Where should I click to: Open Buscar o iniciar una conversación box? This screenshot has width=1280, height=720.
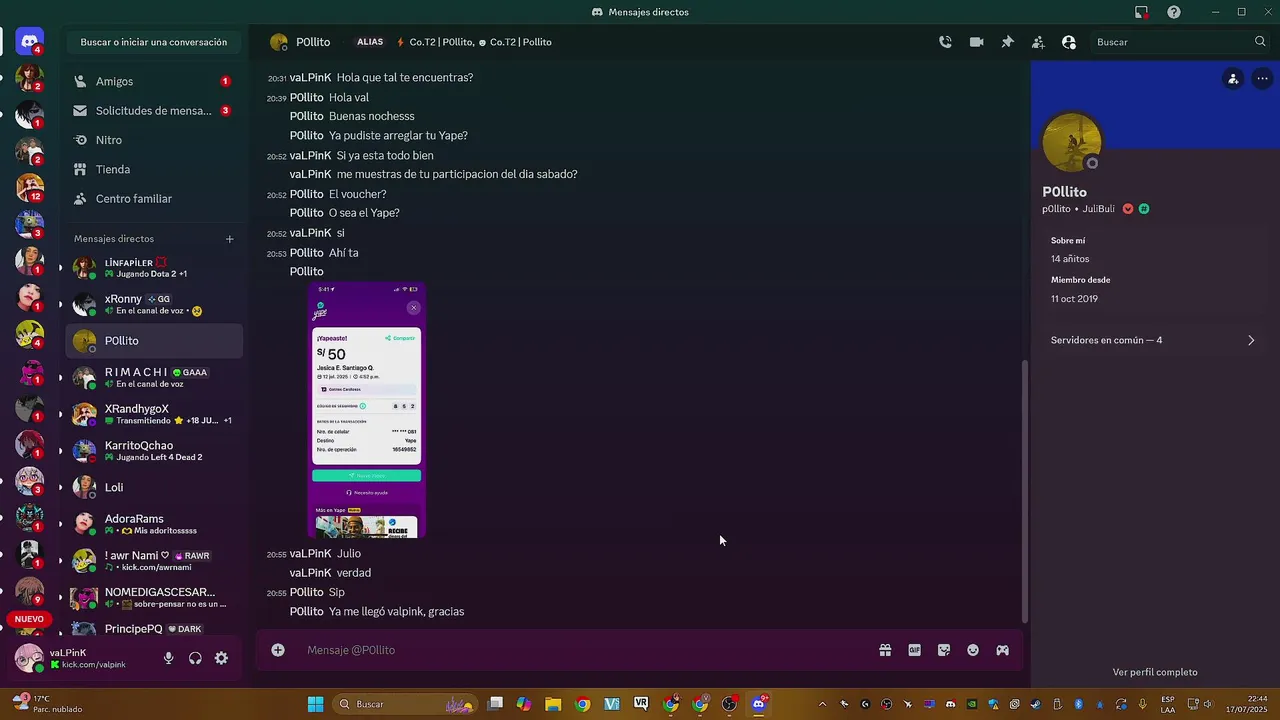pyautogui.click(x=154, y=42)
